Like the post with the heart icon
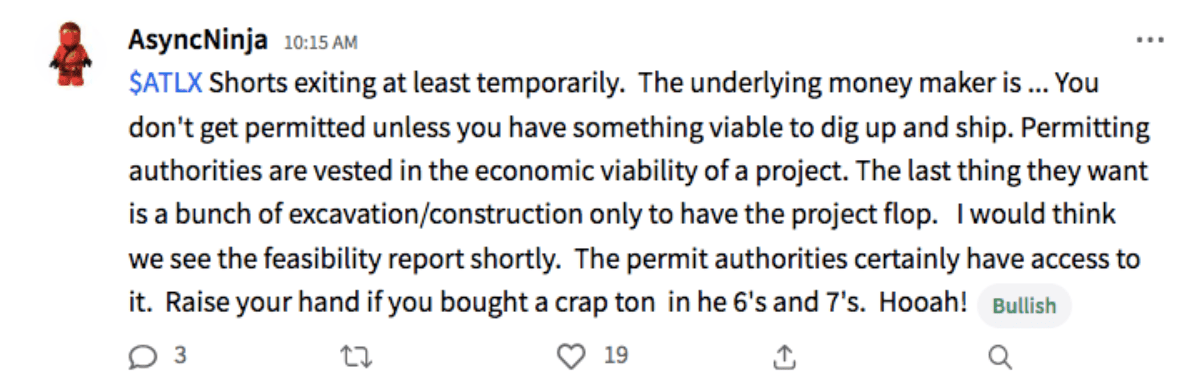Viewport: 1190px width, 390px height. [571, 357]
